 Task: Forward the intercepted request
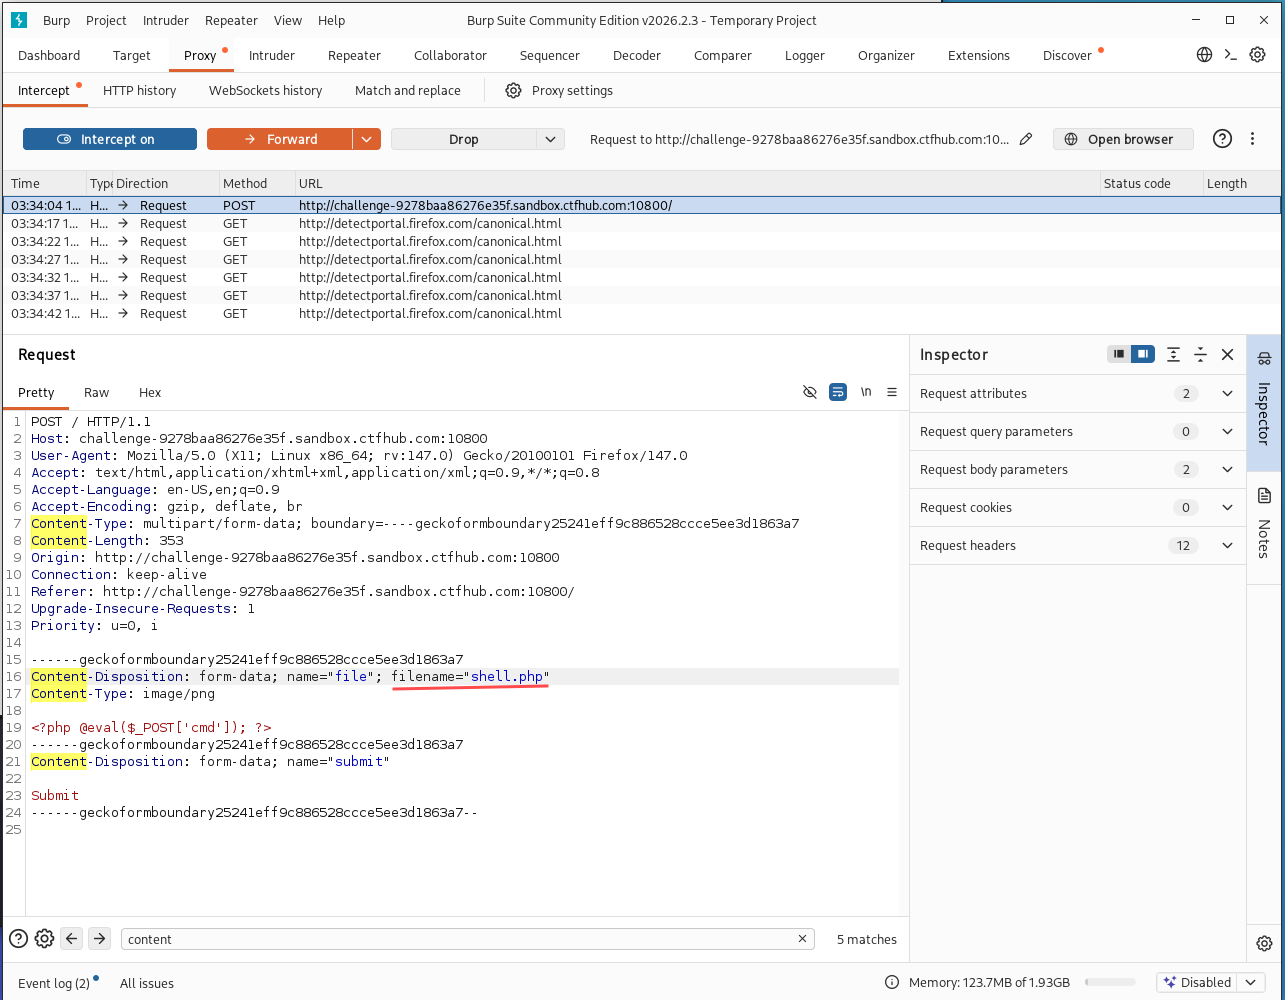[279, 139]
